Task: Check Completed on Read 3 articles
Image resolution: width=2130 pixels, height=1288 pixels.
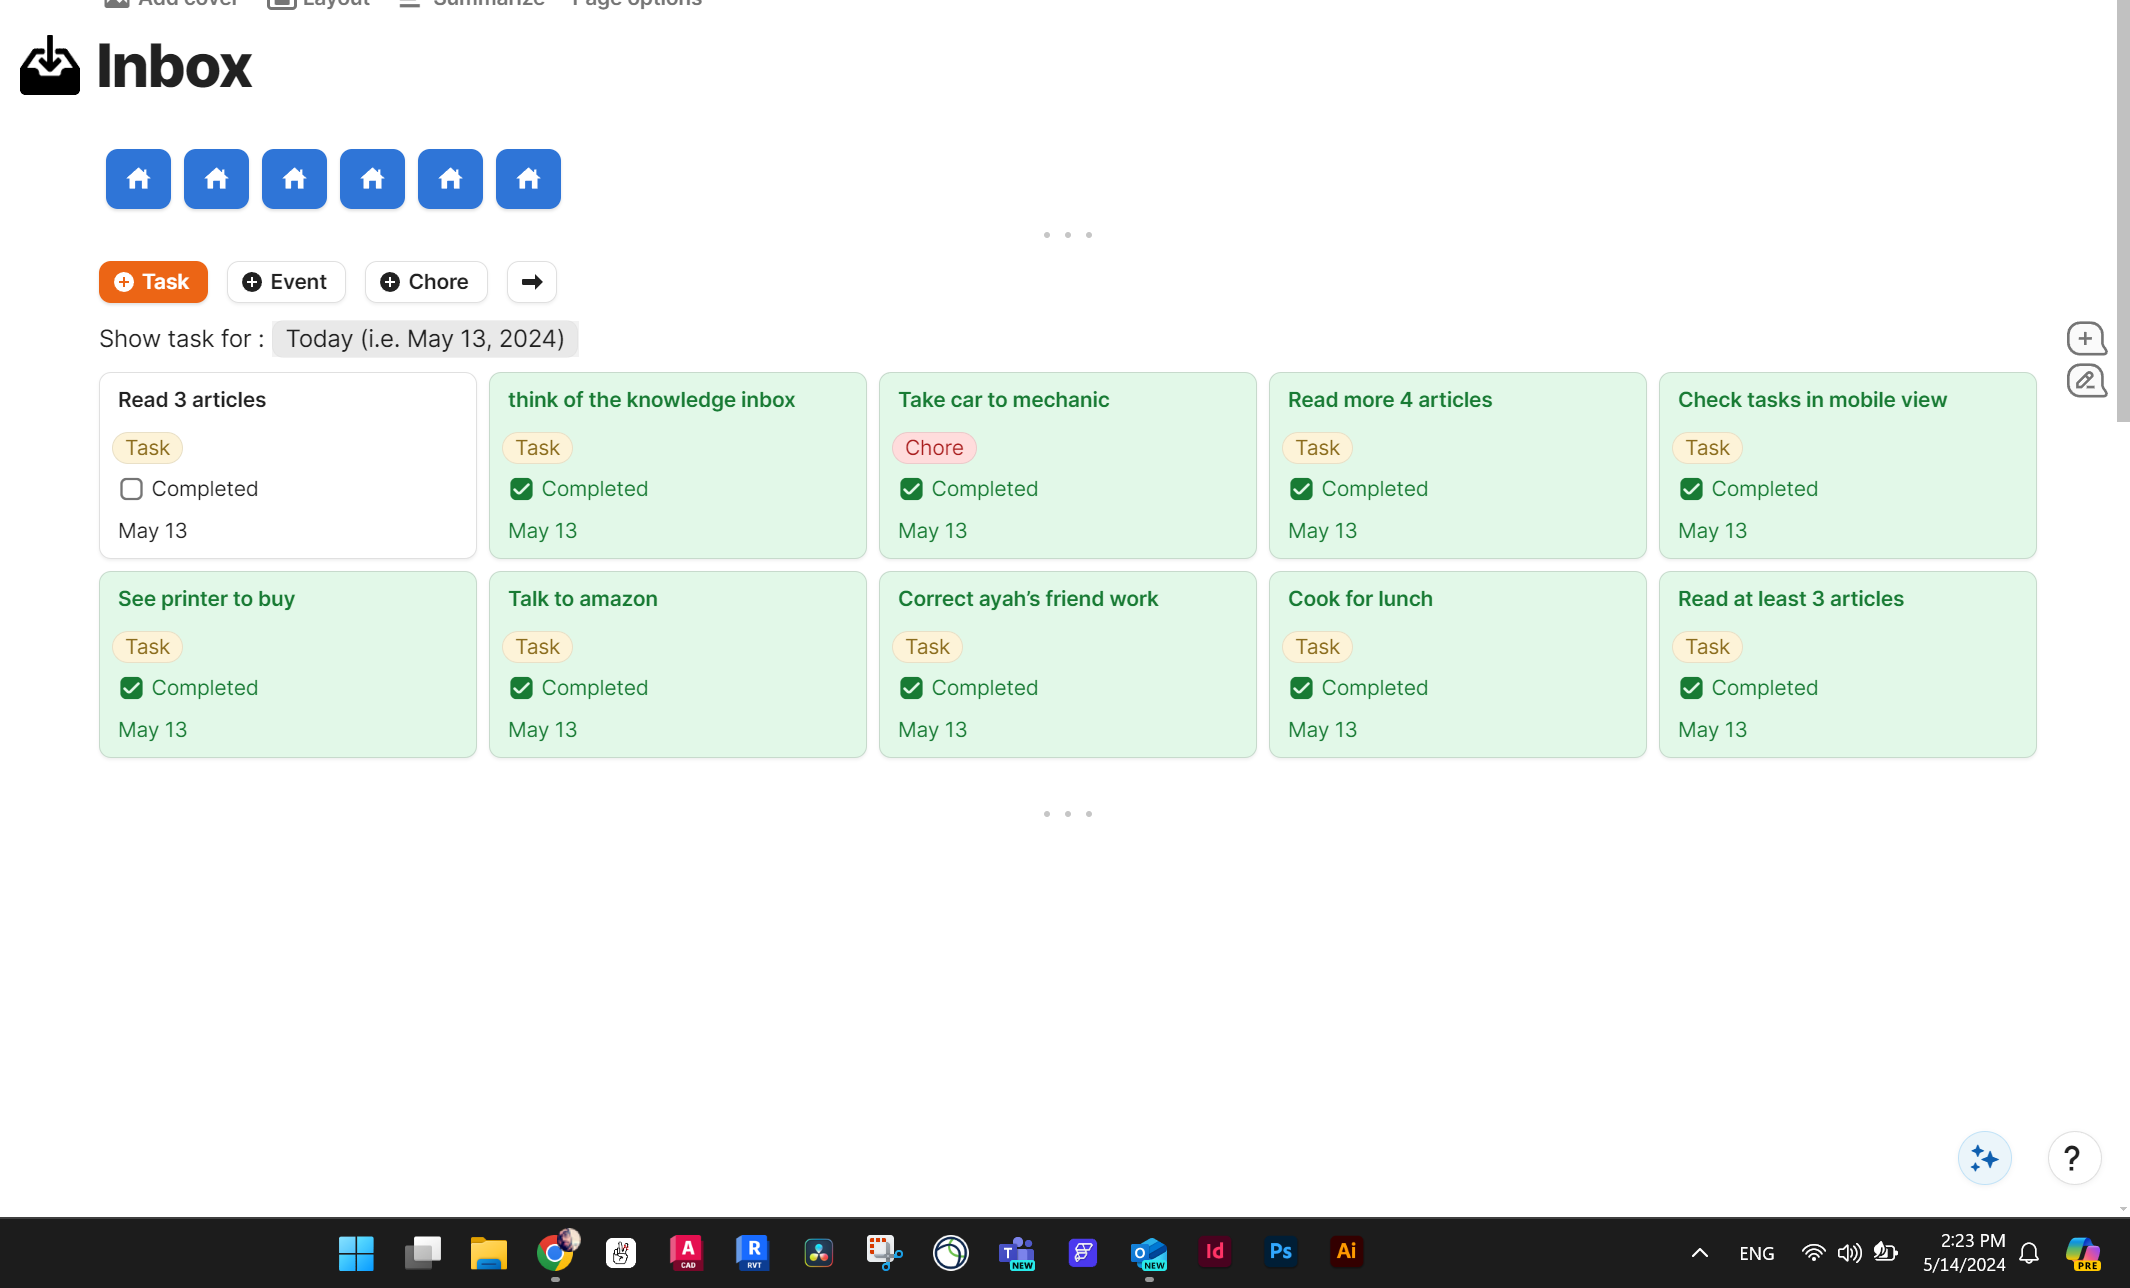Action: (x=131, y=489)
